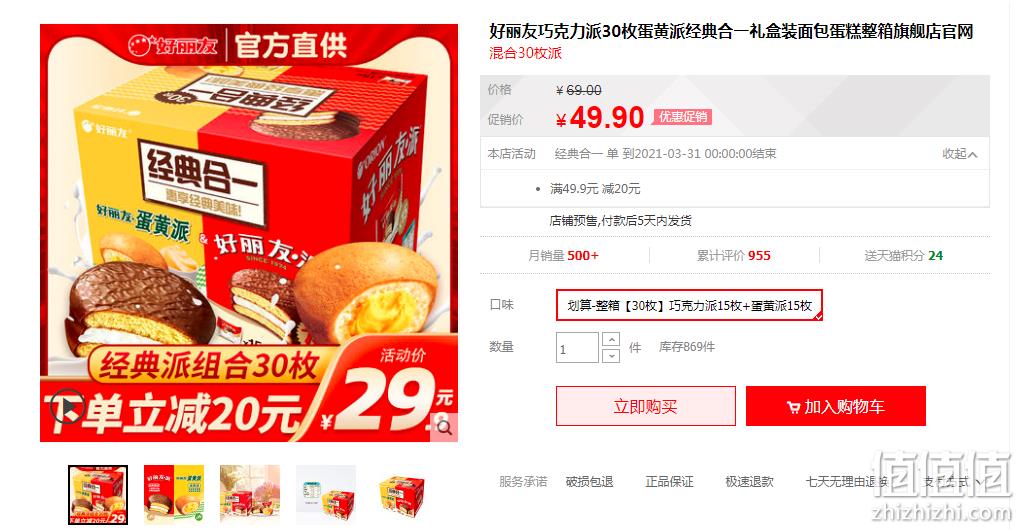The height and width of the screenshot is (530, 1021).
Task: Click the 正品保证 service promise
Action: pos(669,482)
